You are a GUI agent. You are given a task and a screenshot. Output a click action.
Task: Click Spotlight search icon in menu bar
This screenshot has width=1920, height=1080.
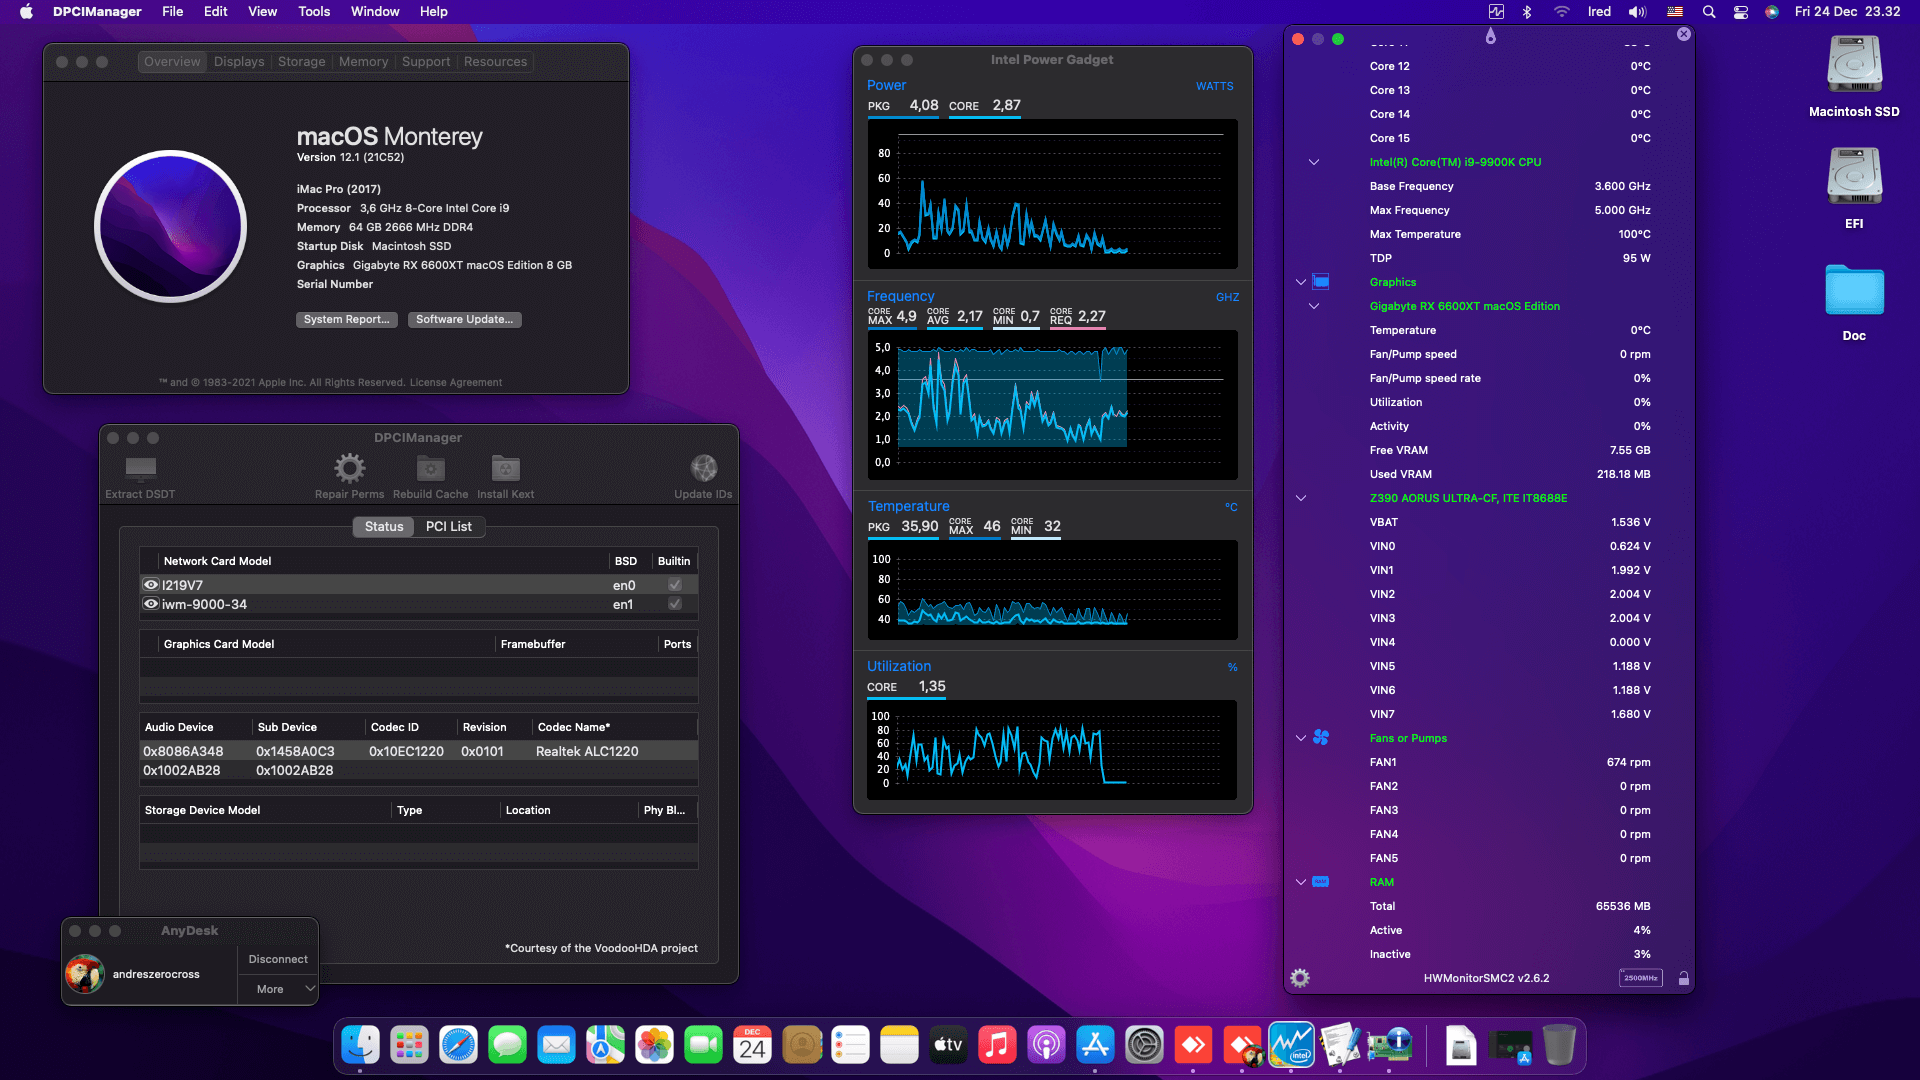coord(1709,12)
